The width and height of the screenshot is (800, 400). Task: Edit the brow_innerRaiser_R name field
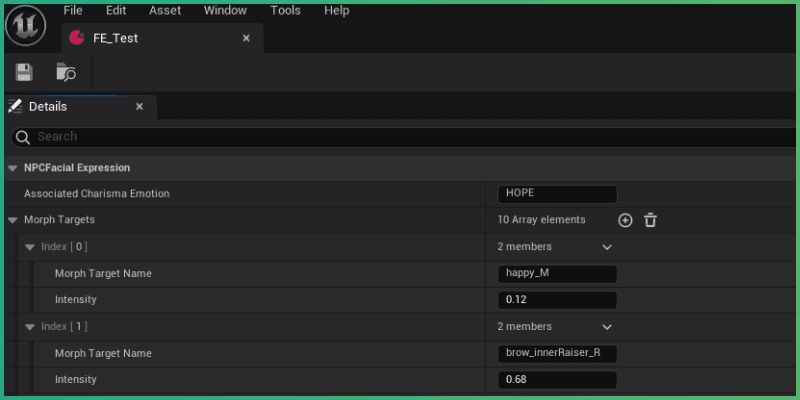click(x=557, y=353)
